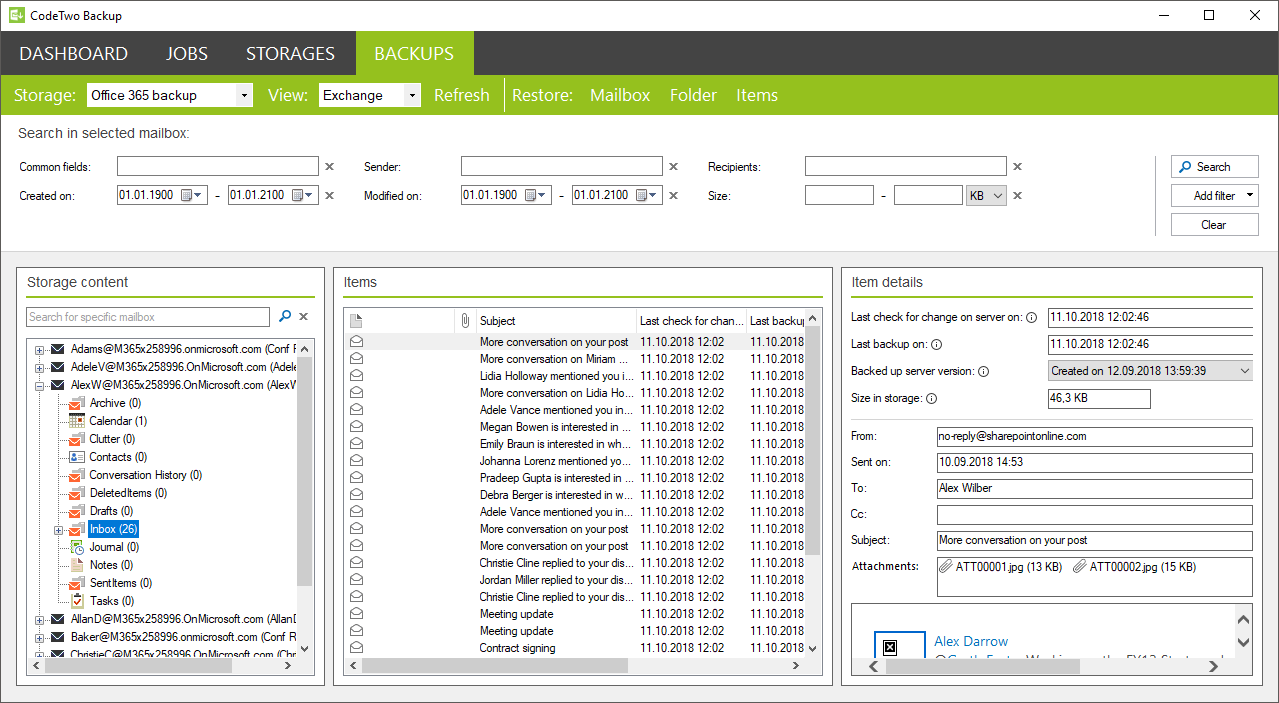Expand the Inbox (26) folder node
1279x703 pixels.
tap(58, 529)
